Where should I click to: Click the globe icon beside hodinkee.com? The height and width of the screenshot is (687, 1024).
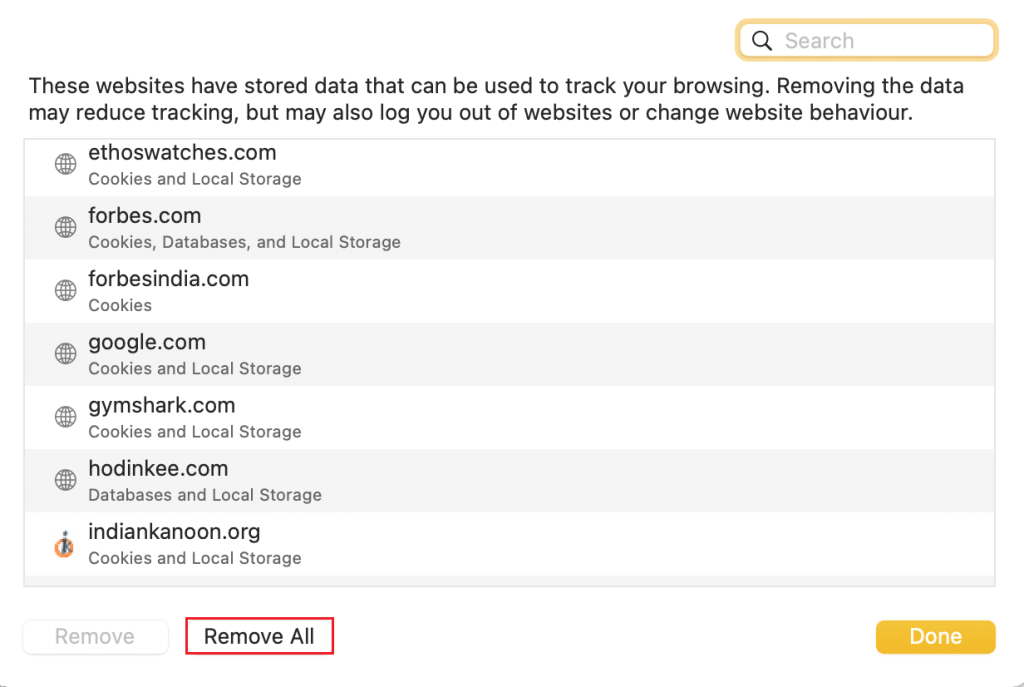tap(66, 480)
